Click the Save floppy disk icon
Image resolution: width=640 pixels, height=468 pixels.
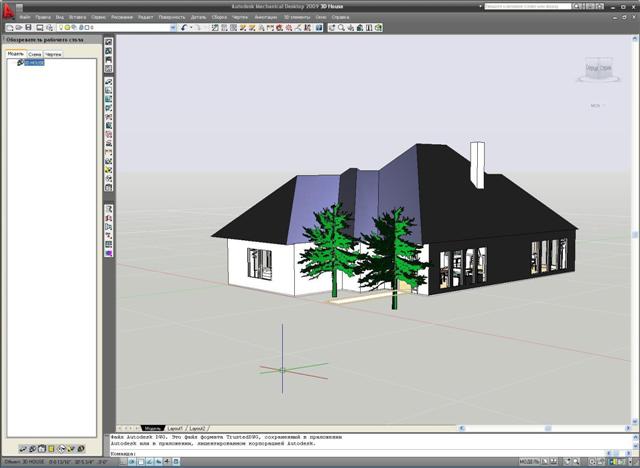tap(28, 28)
